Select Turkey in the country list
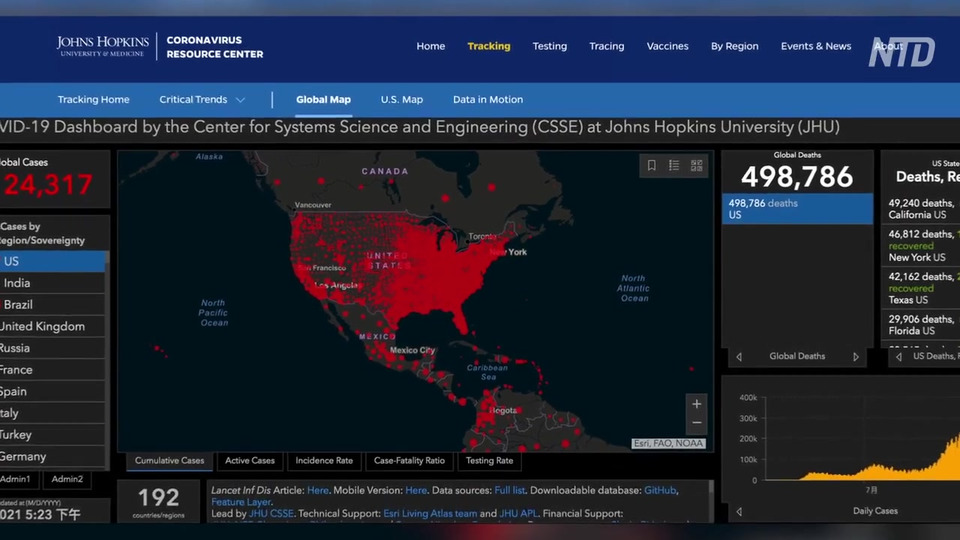The width and height of the screenshot is (960, 540). click(53, 435)
